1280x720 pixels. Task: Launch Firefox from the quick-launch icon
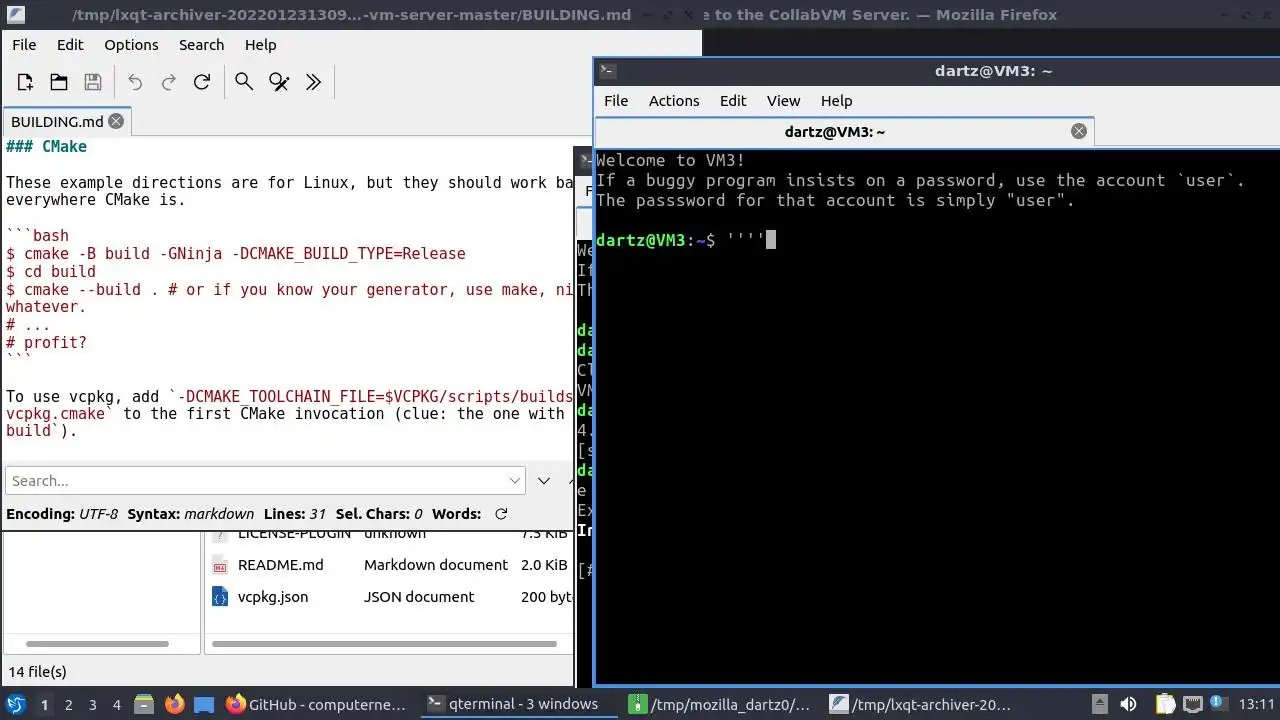tap(174, 704)
